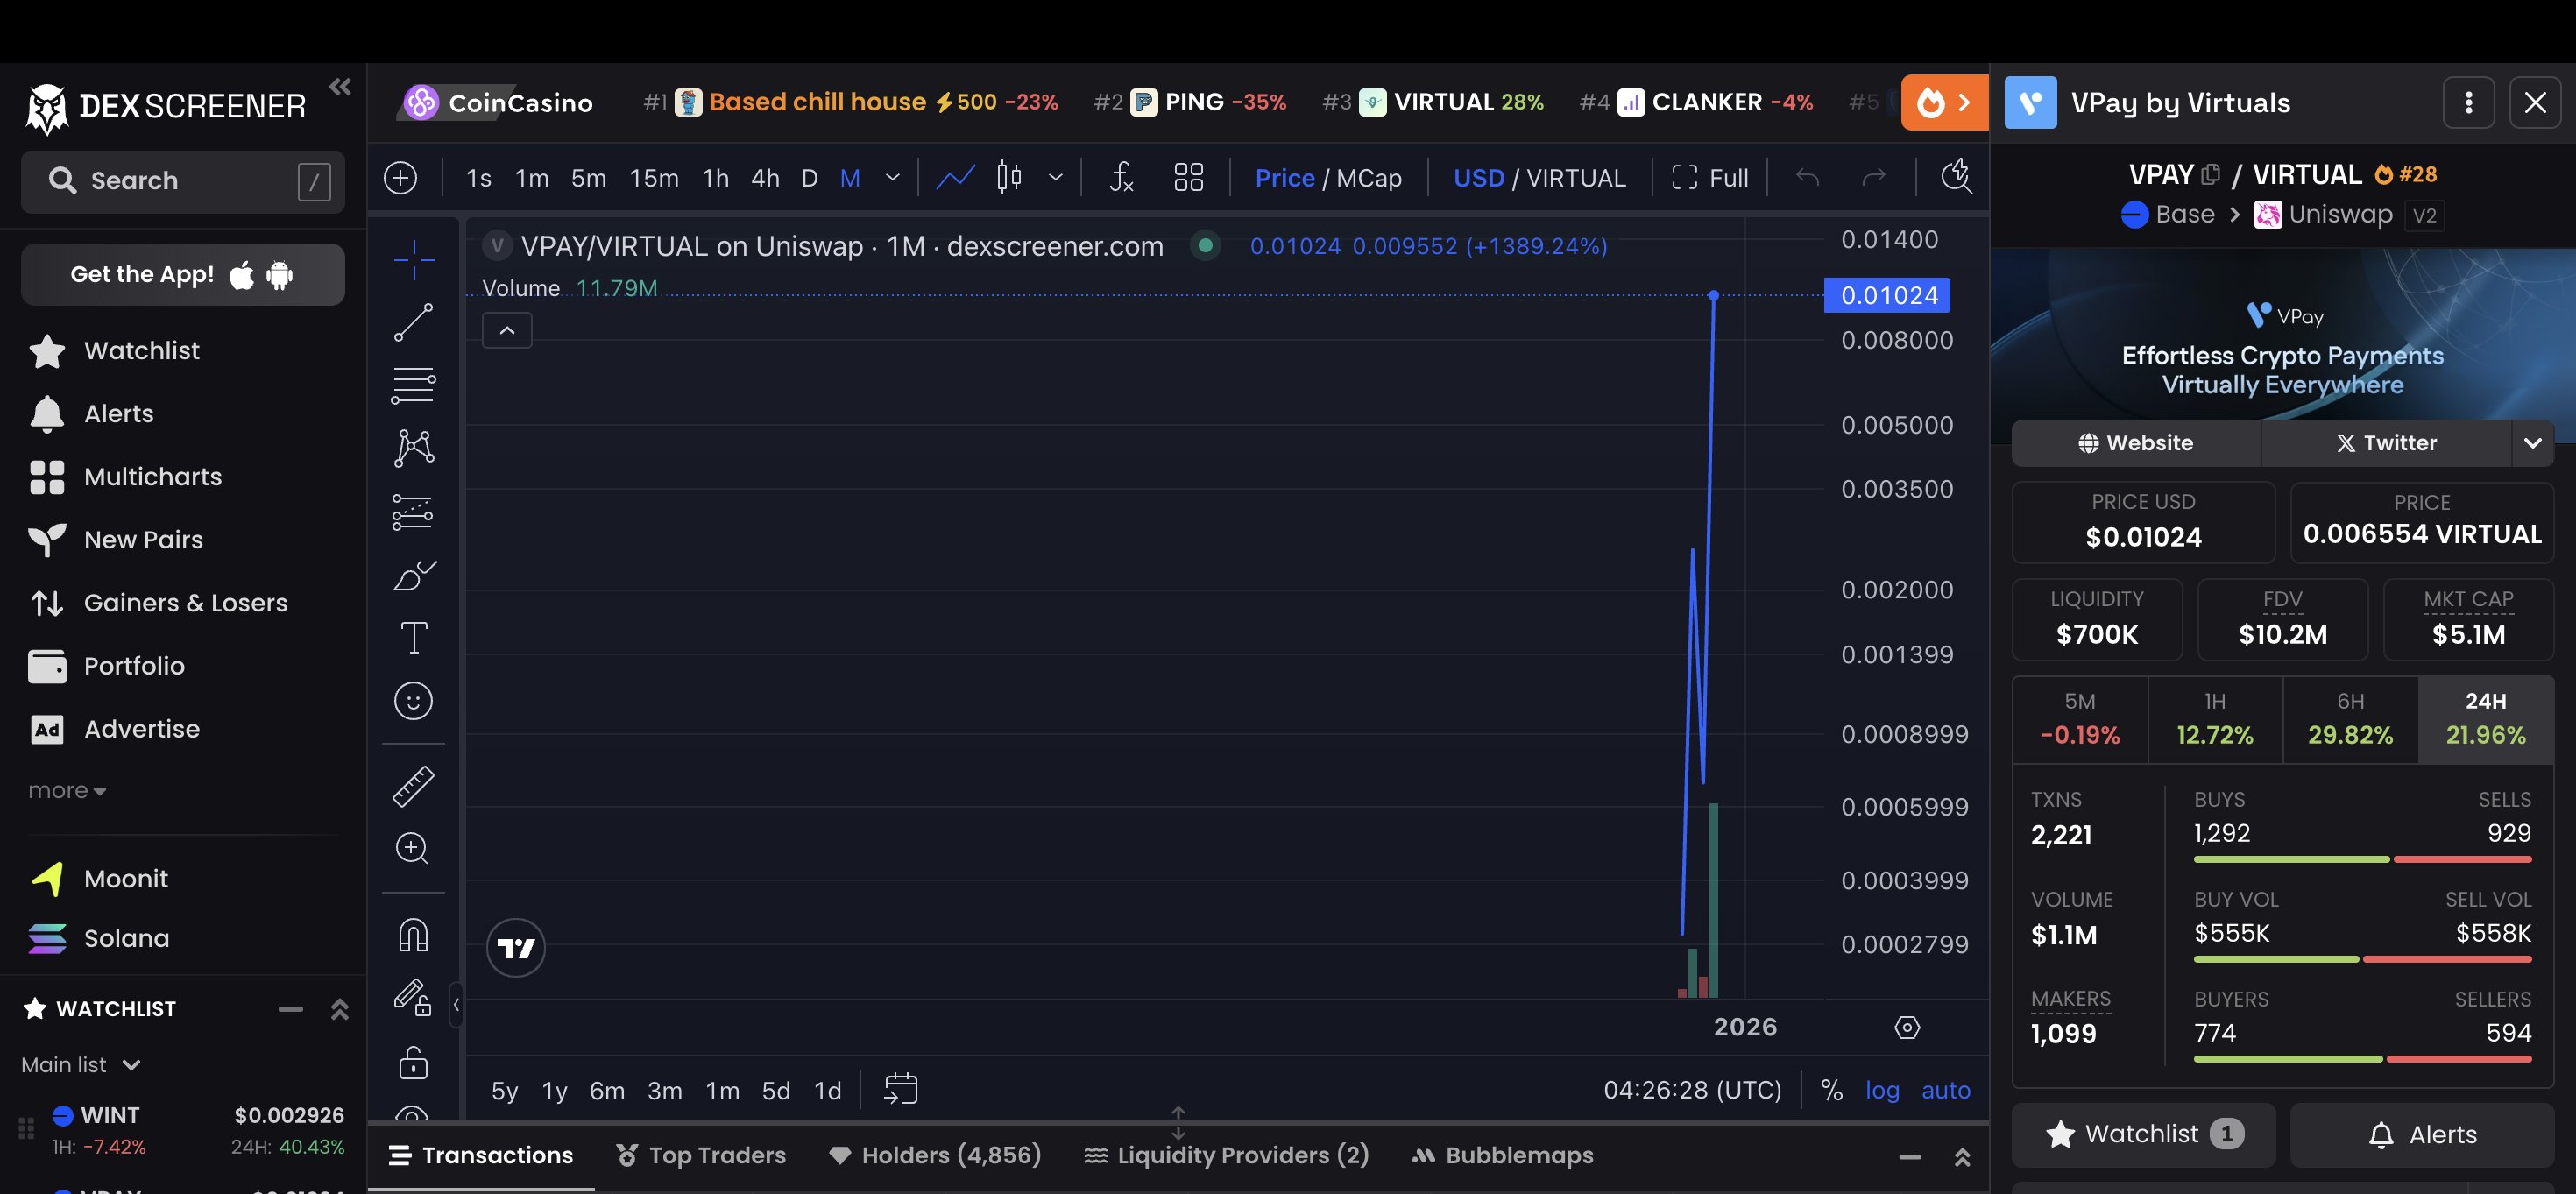Expand the Main list watchlist dropdown
2576x1194 pixels.
pyautogui.click(x=81, y=1065)
